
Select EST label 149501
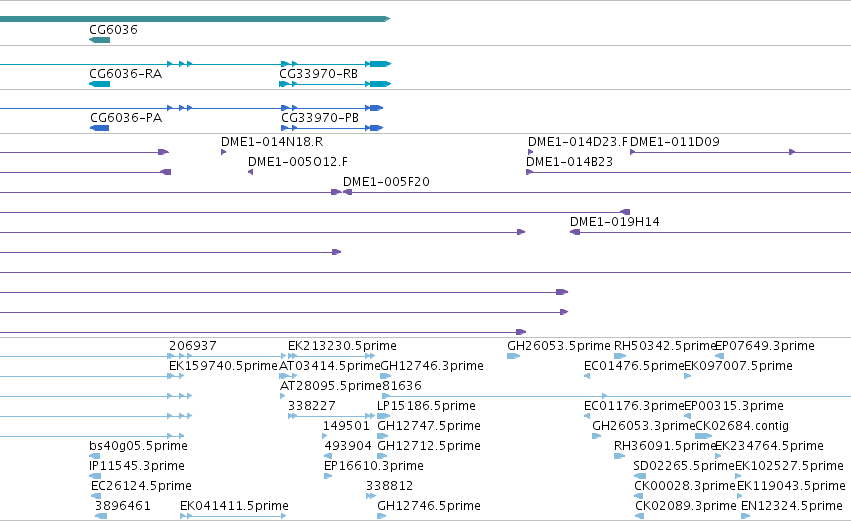point(346,426)
